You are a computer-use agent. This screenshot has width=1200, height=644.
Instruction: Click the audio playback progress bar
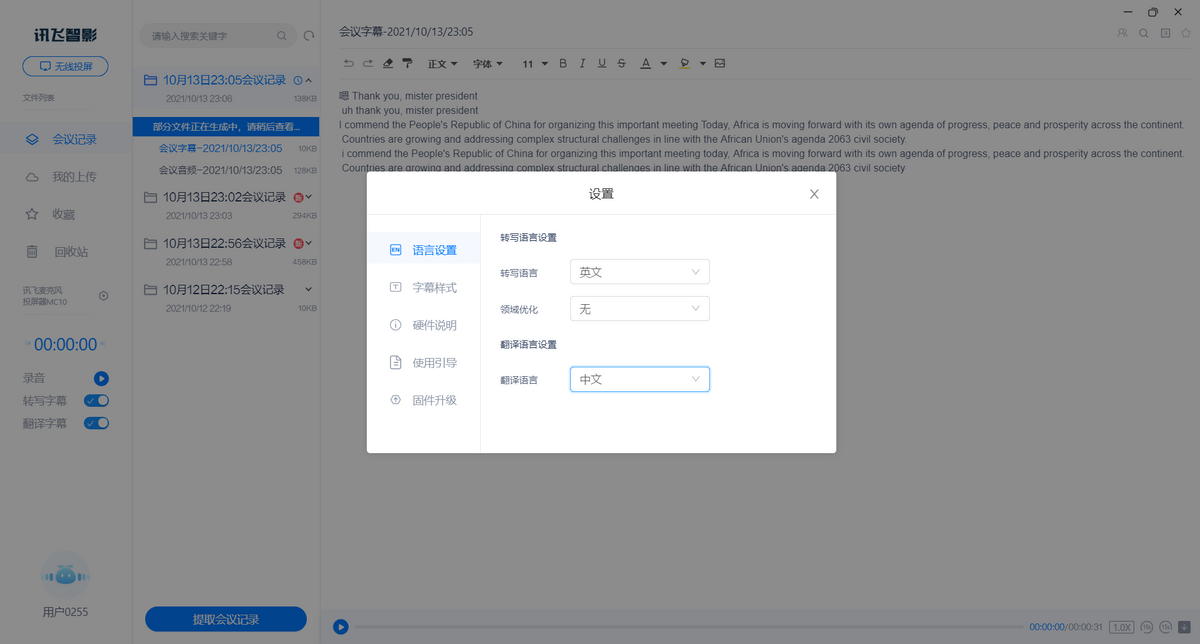[x=680, y=627]
